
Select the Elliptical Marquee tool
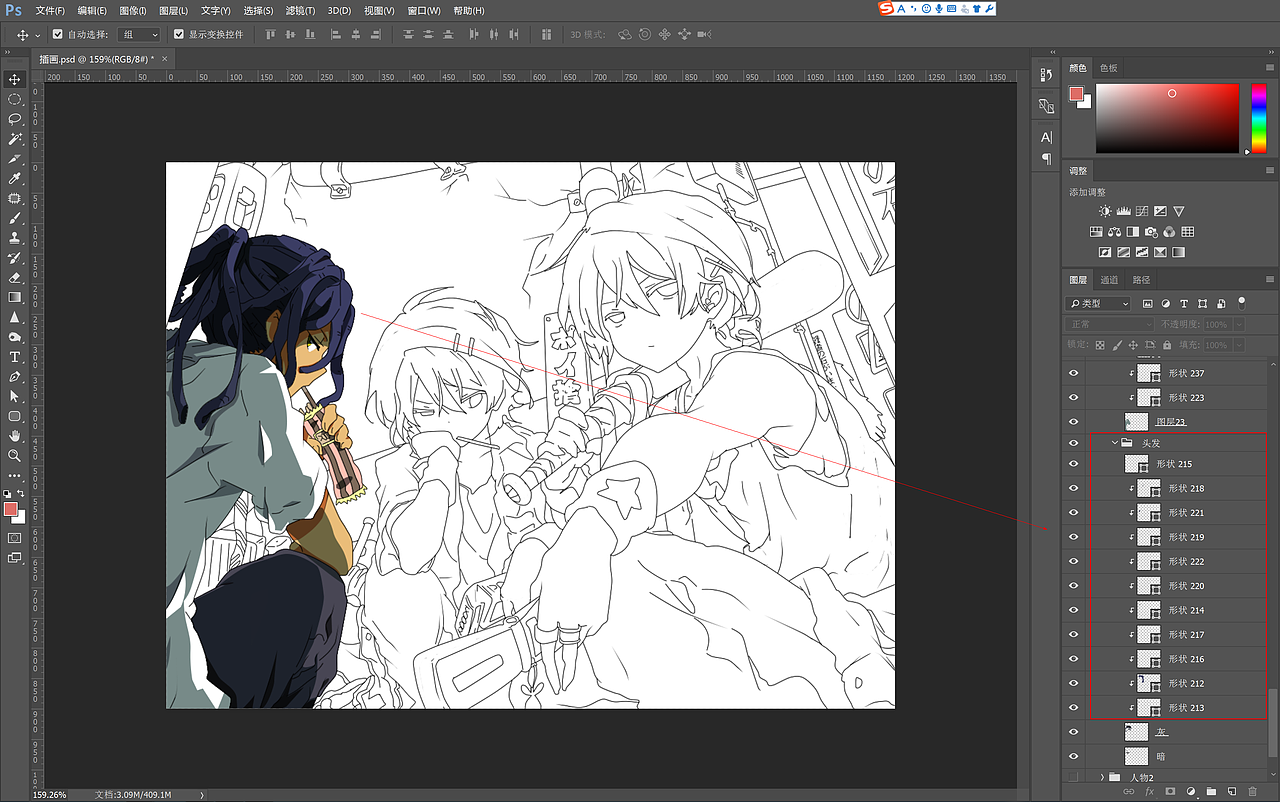(x=15, y=99)
